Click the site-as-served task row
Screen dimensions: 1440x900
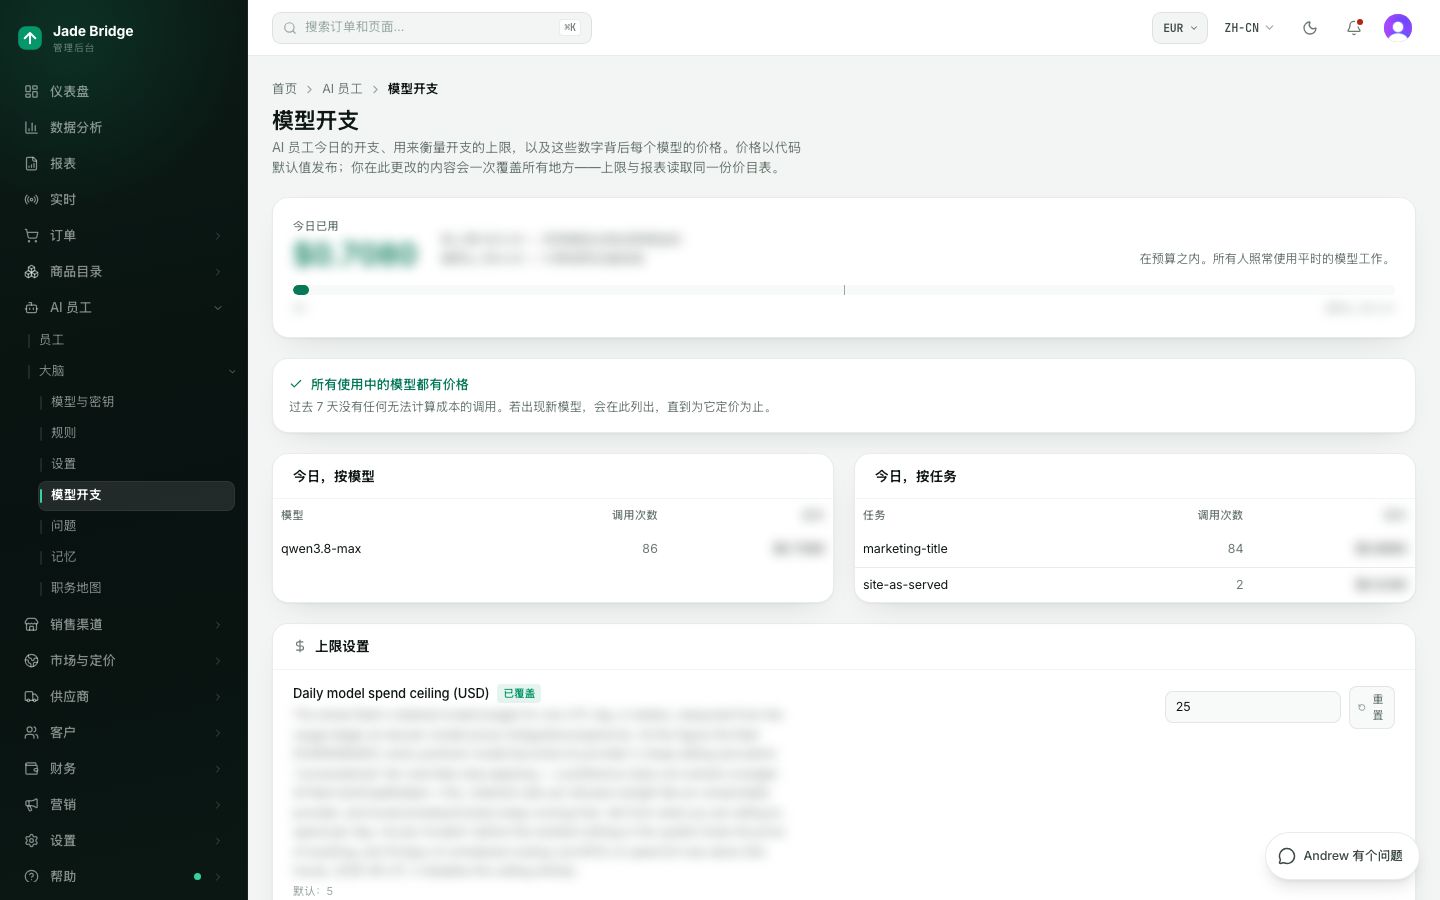point(1135,585)
